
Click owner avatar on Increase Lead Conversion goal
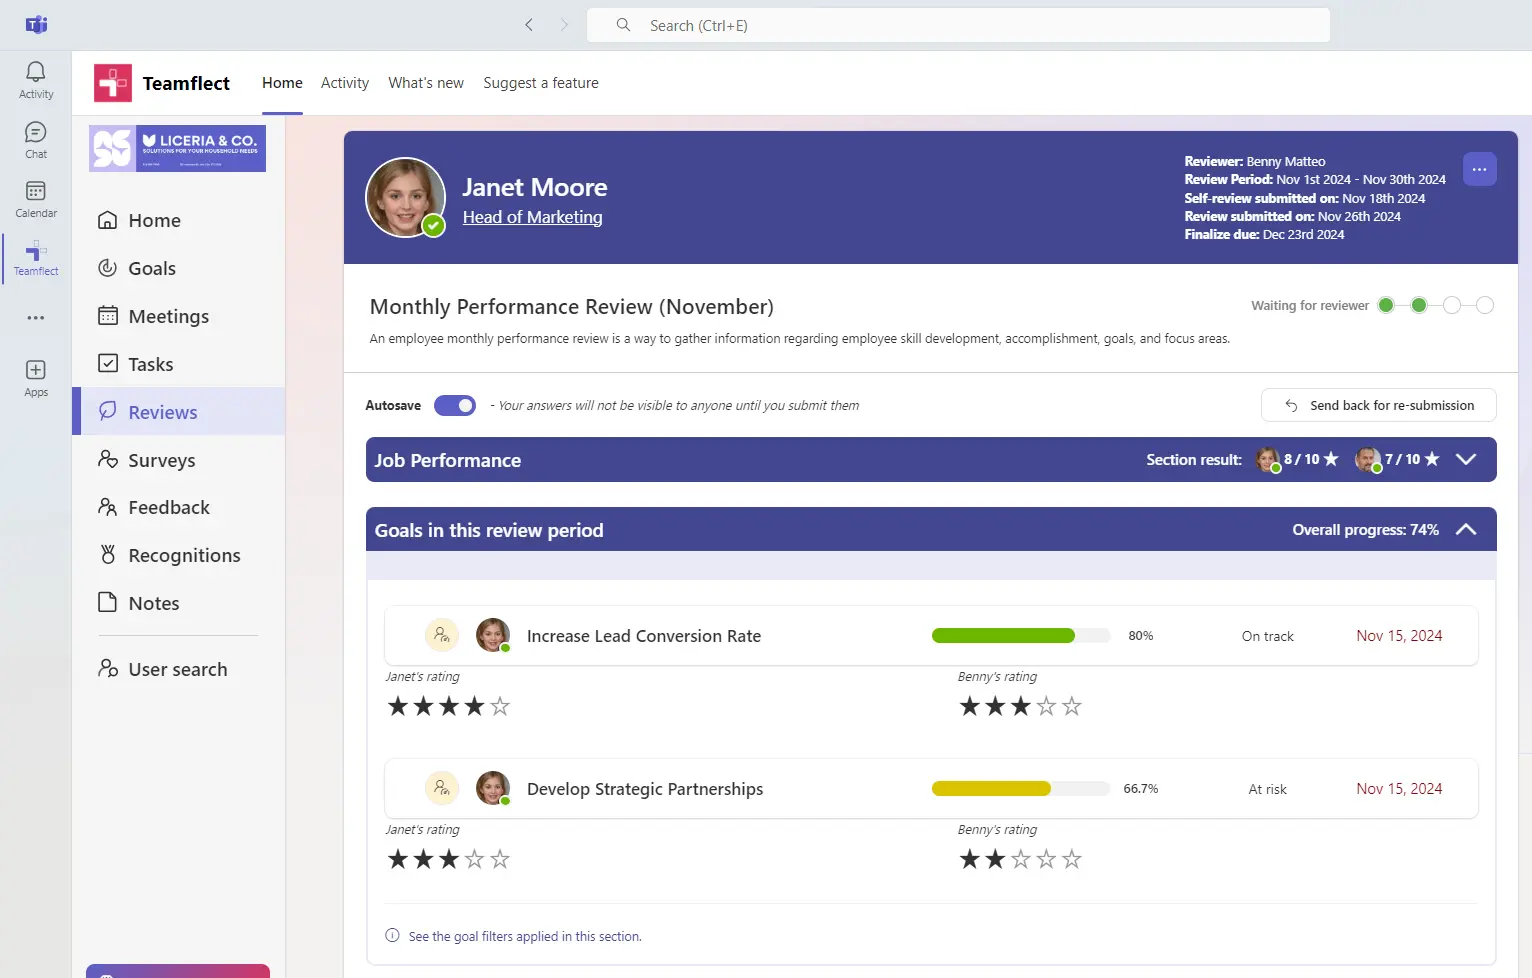493,635
